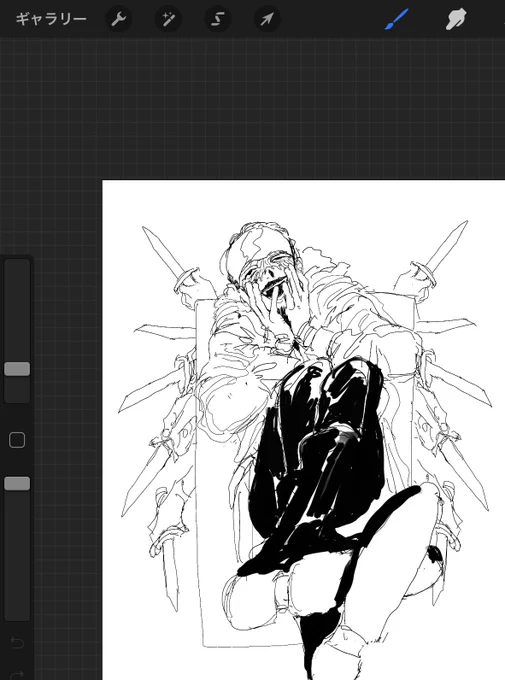Undo last stroke with the undo arrow
The image size is (505, 680).
17,642
